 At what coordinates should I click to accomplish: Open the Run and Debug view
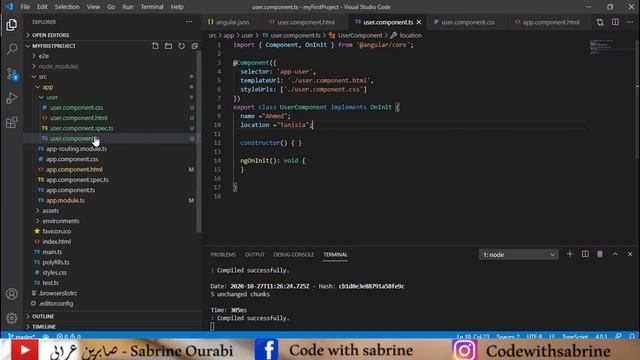11,98
